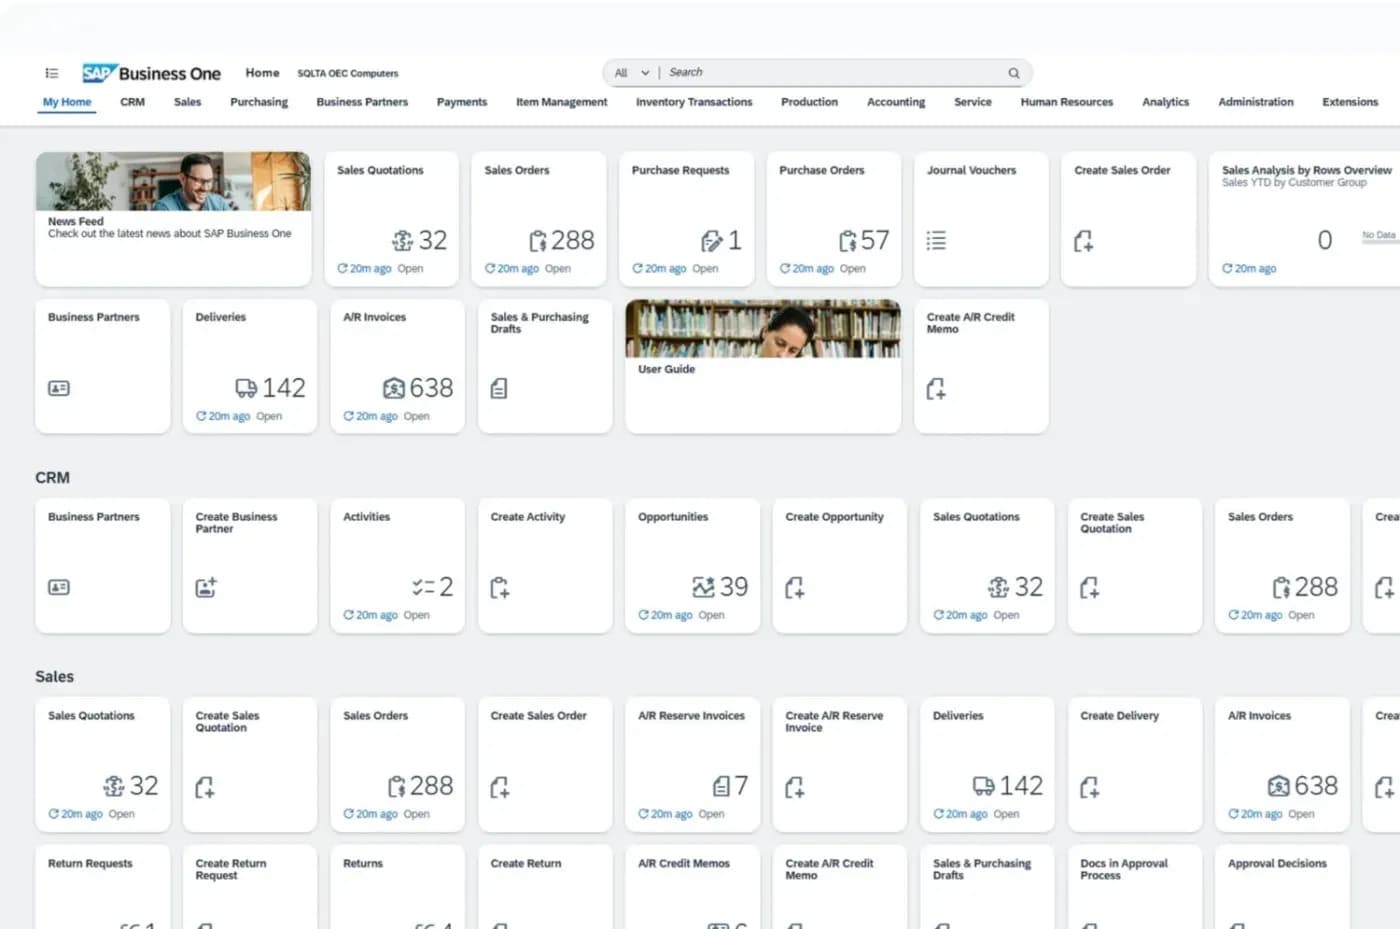This screenshot has height=929, width=1400.
Task: Open the Sales Analysis by Rows Overview tile
Action: (x=1304, y=219)
